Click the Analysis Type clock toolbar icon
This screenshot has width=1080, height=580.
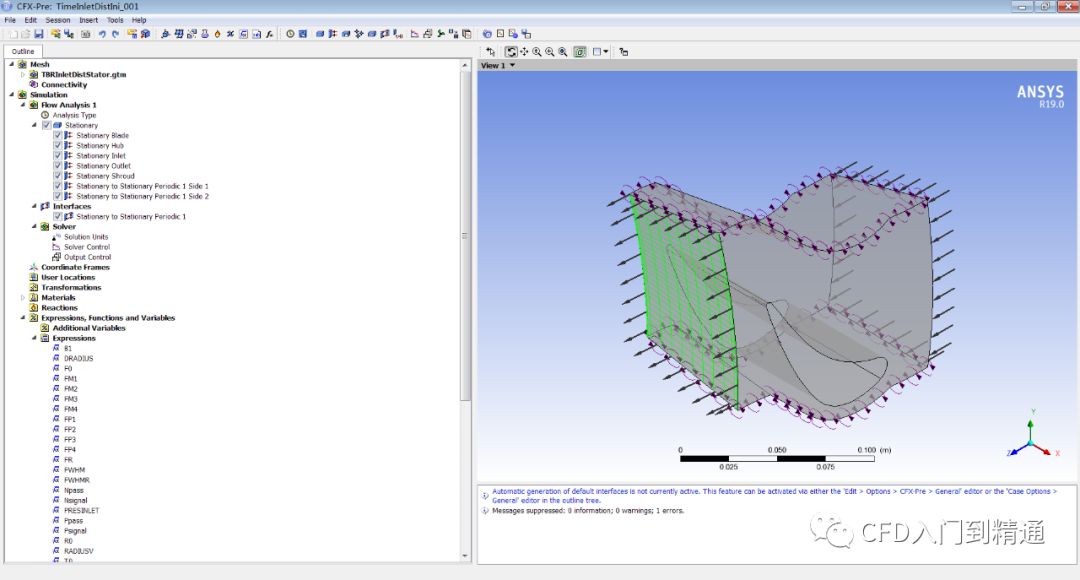[290, 34]
